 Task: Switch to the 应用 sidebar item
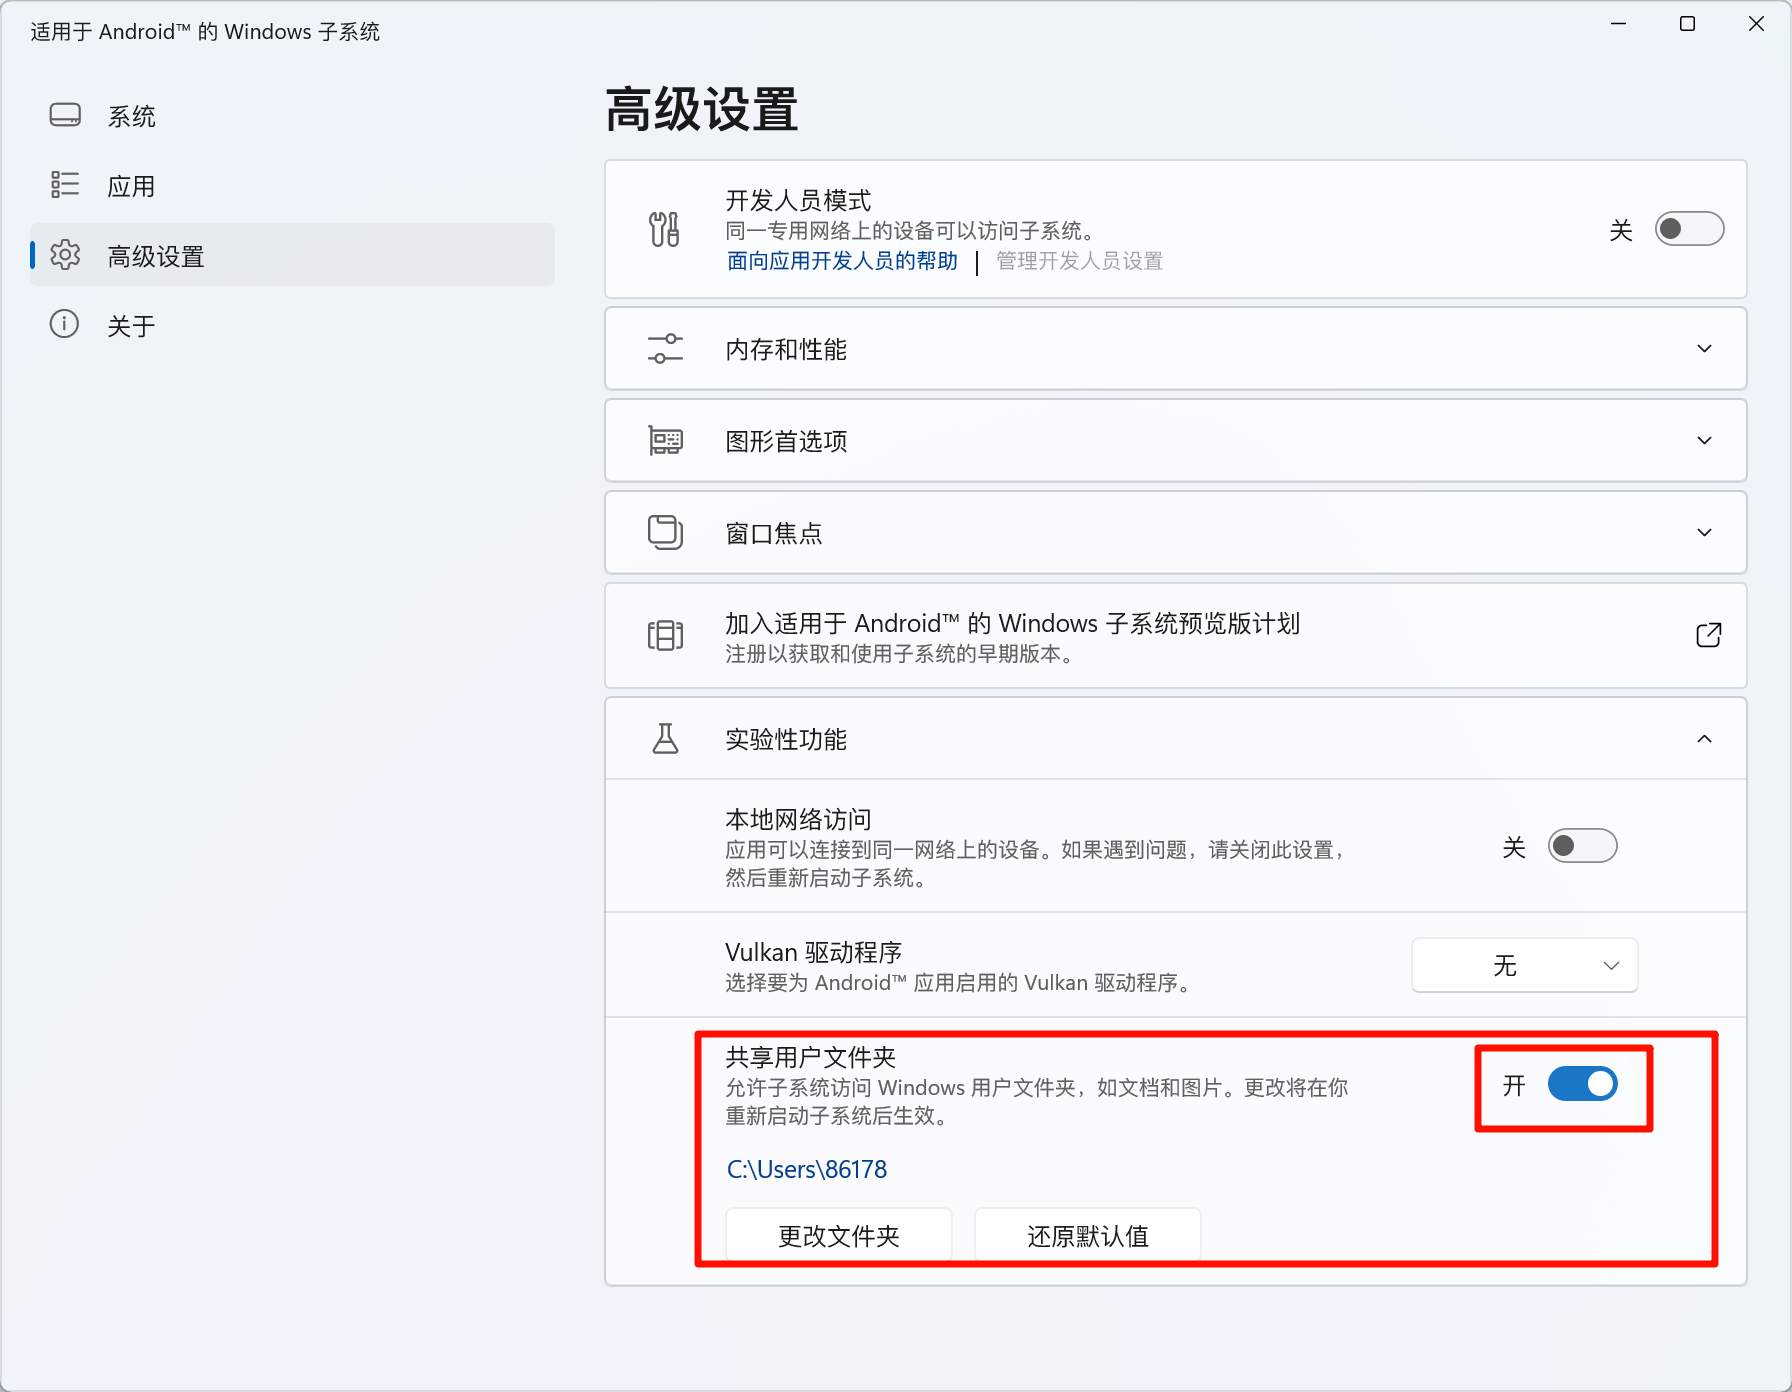tap(131, 186)
